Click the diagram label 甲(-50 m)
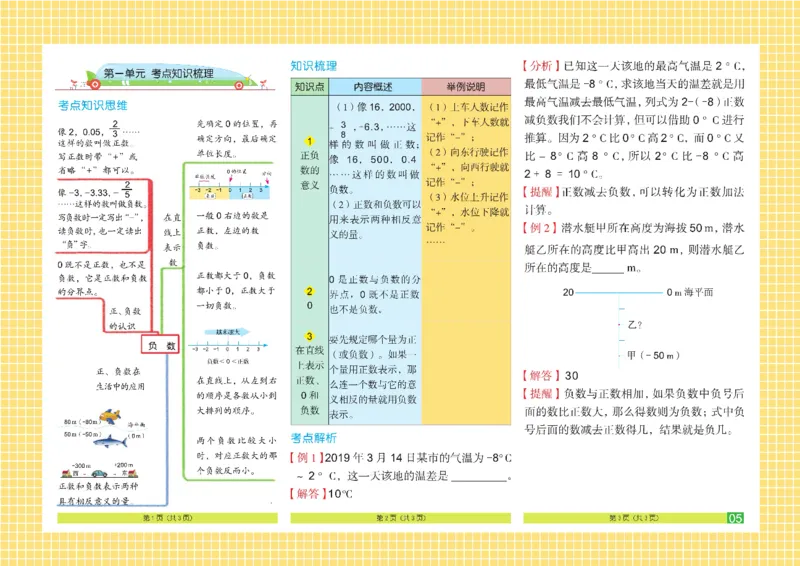The width and height of the screenshot is (800, 566). tap(654, 355)
